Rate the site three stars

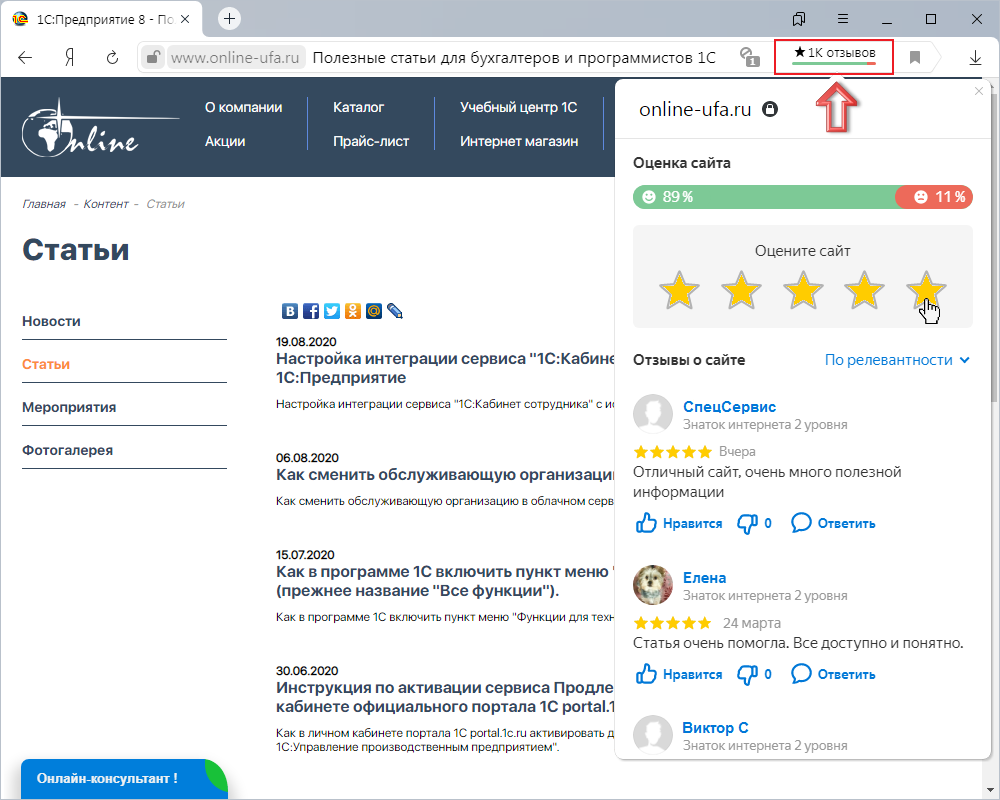click(803, 290)
